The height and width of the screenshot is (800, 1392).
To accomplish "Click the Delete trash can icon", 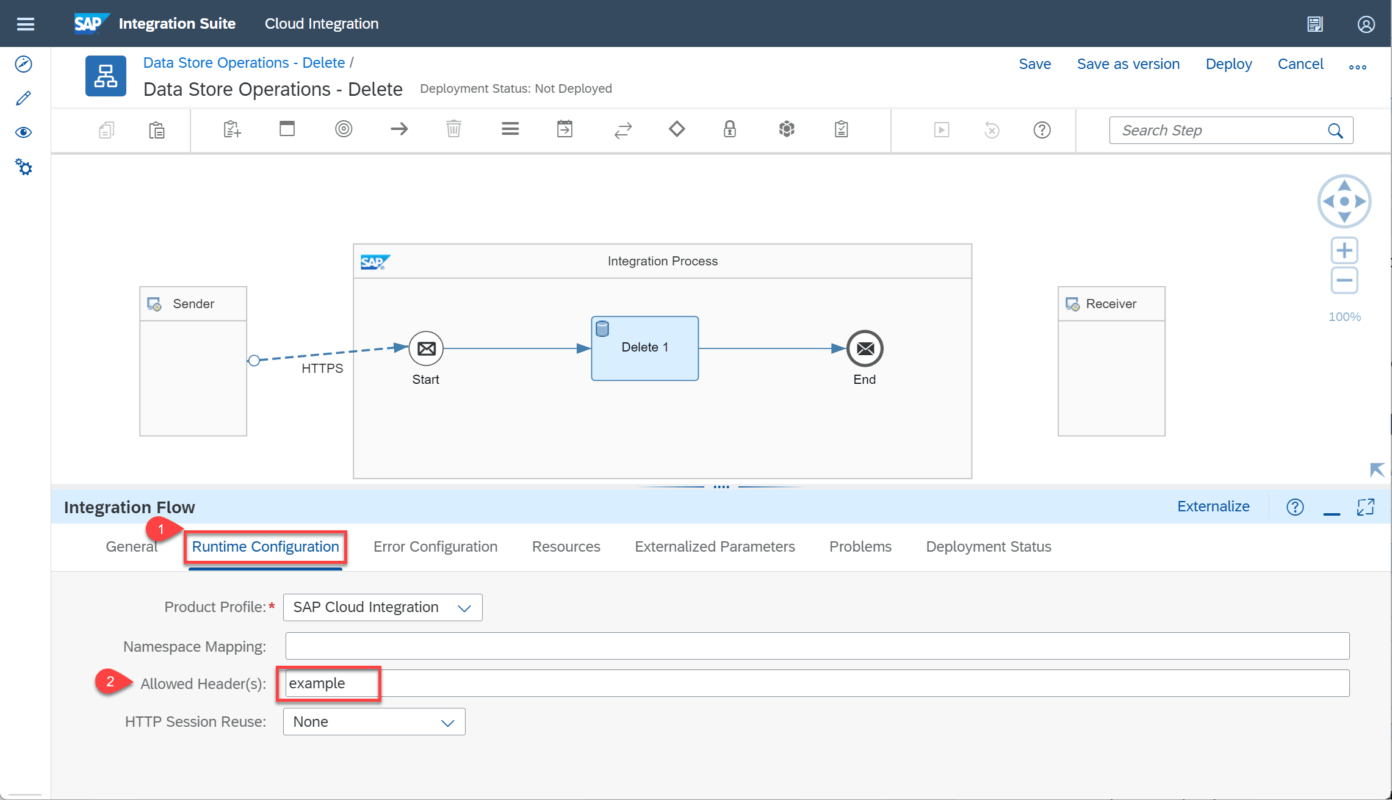I will pos(454,129).
